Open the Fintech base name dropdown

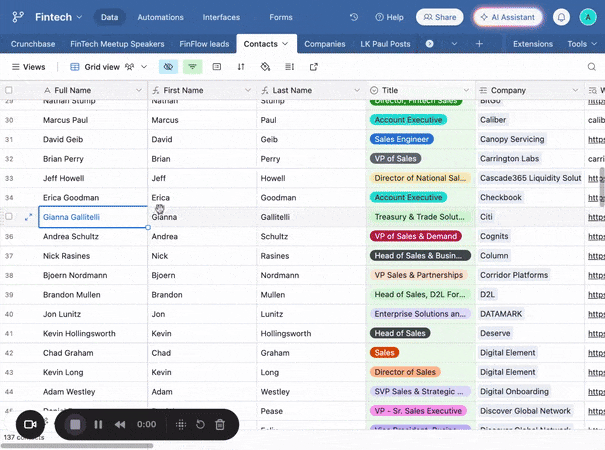(58, 17)
